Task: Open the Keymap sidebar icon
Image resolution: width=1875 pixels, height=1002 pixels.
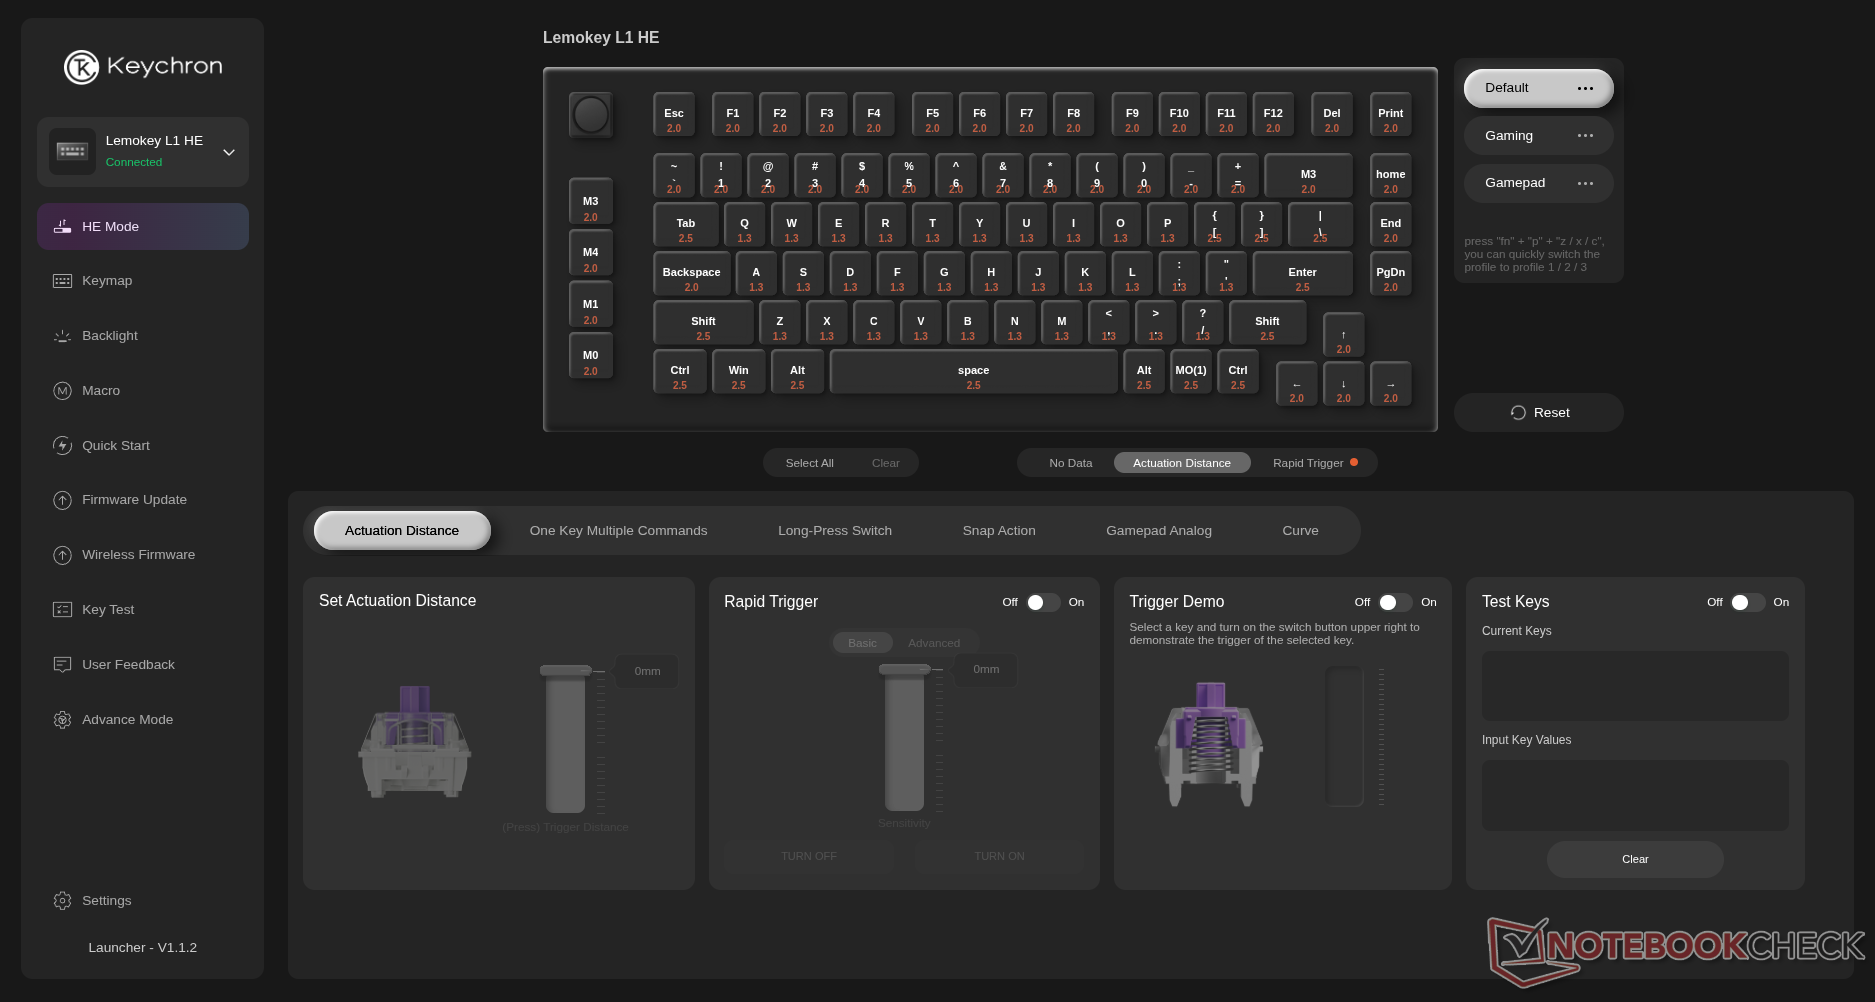Action: [62, 281]
